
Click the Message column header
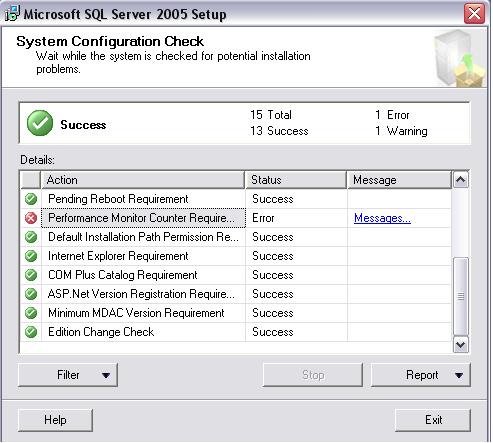(399, 180)
